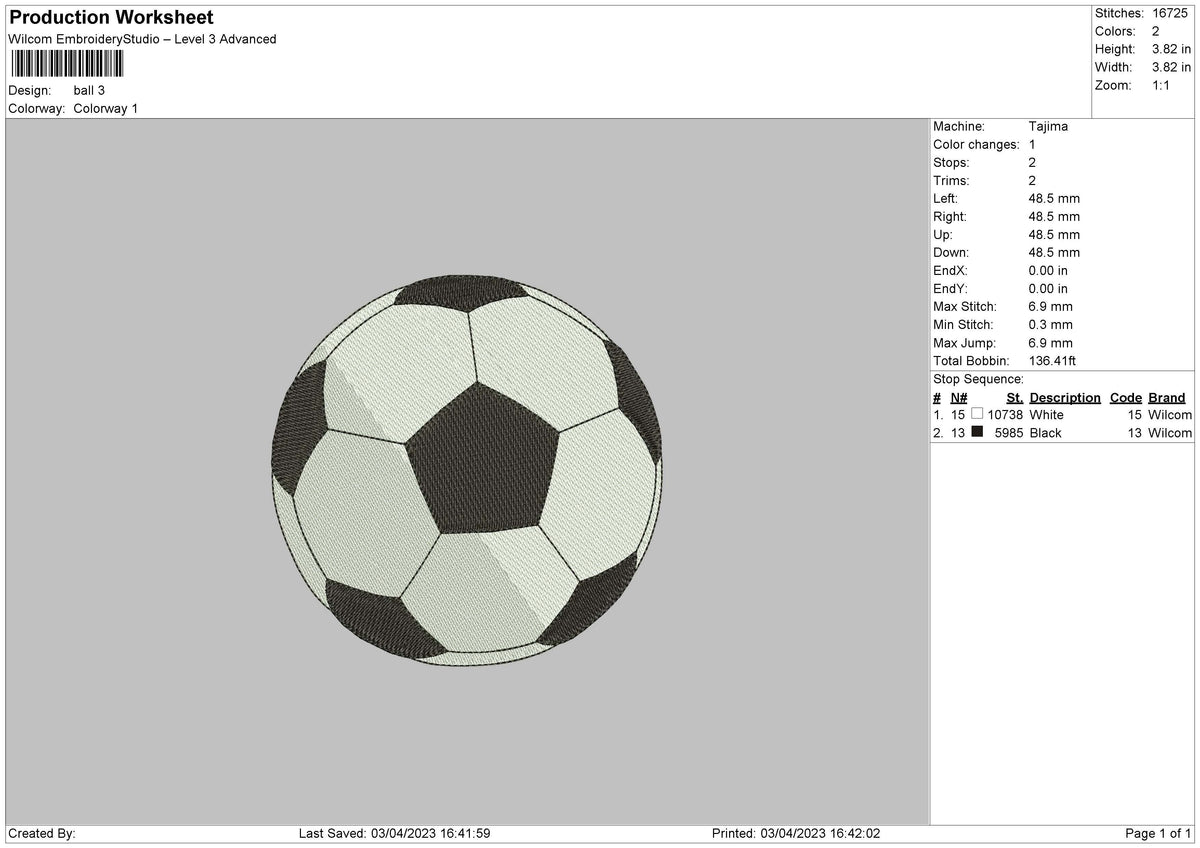Click the 'Description' column header
Viewport: 1200px width, 848px height.
(1065, 397)
